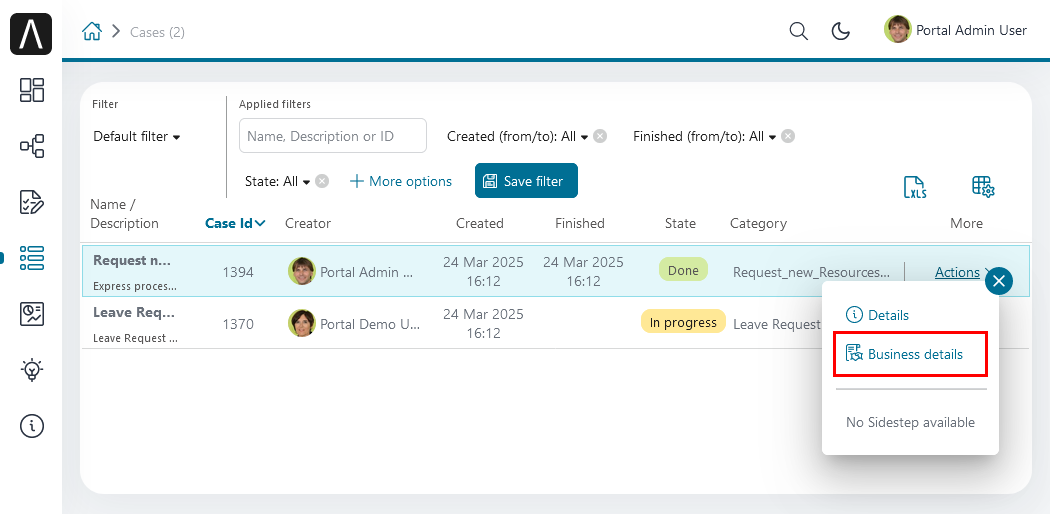Click the Name, Description or ID field

[333, 136]
